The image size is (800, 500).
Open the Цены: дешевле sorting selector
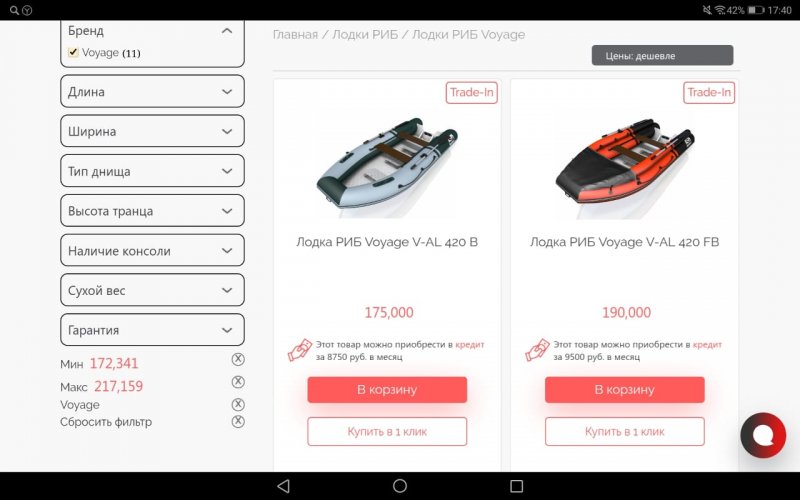[662, 56]
